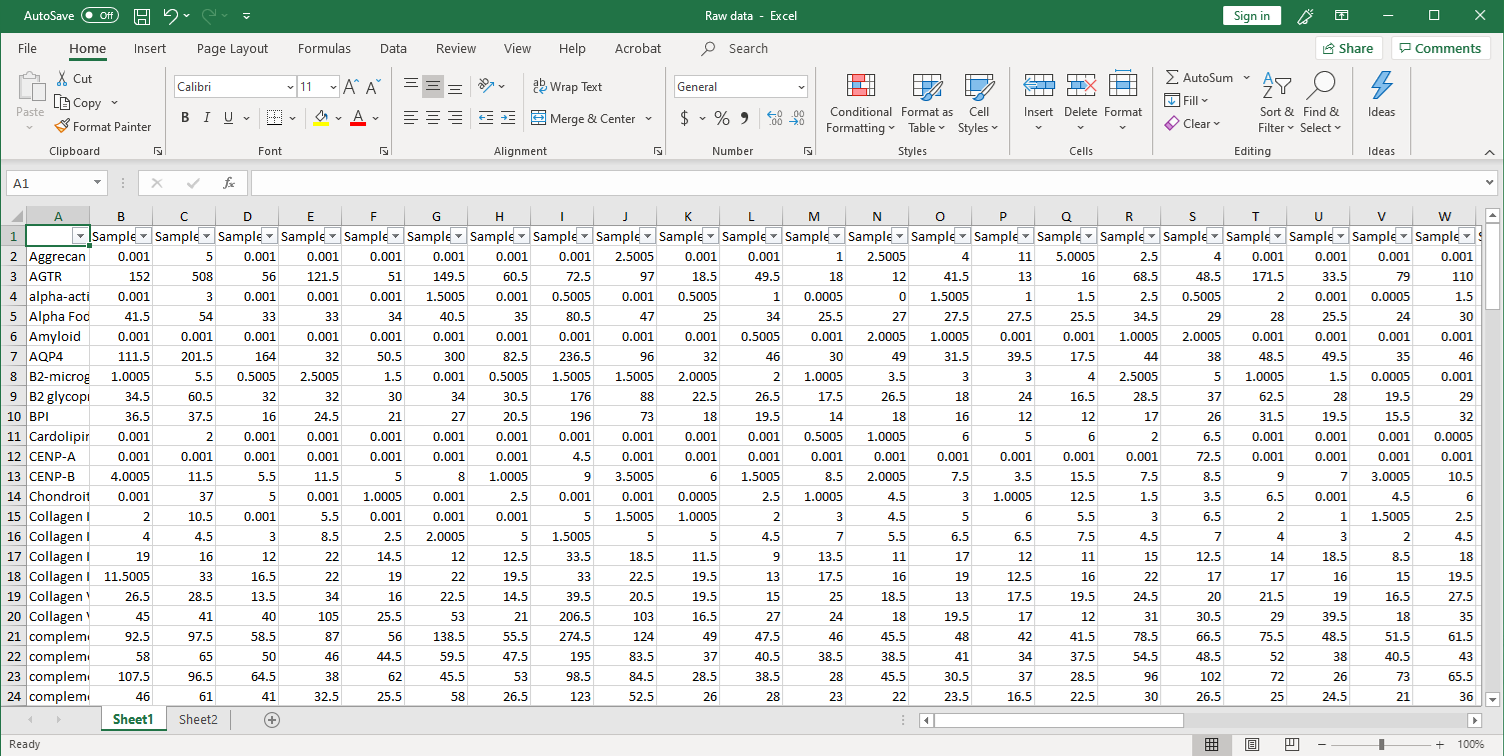The height and width of the screenshot is (756, 1504).
Task: Toggle Wrap Text on
Action: coord(567,87)
